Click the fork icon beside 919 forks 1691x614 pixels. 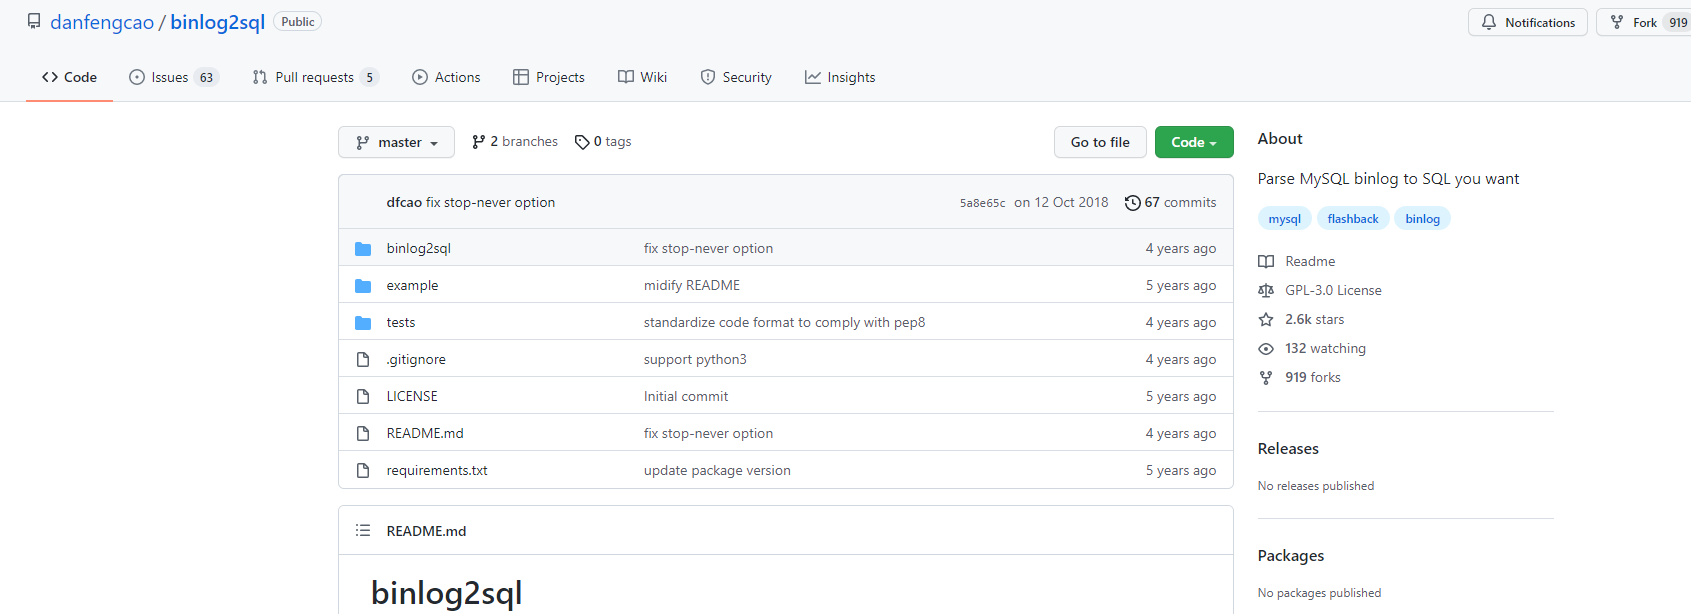(x=1266, y=377)
